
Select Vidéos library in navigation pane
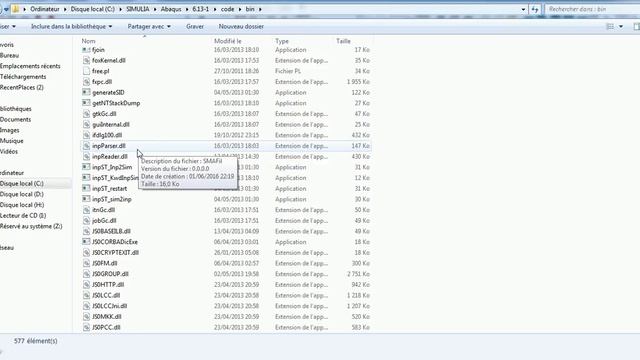click(x=9, y=151)
